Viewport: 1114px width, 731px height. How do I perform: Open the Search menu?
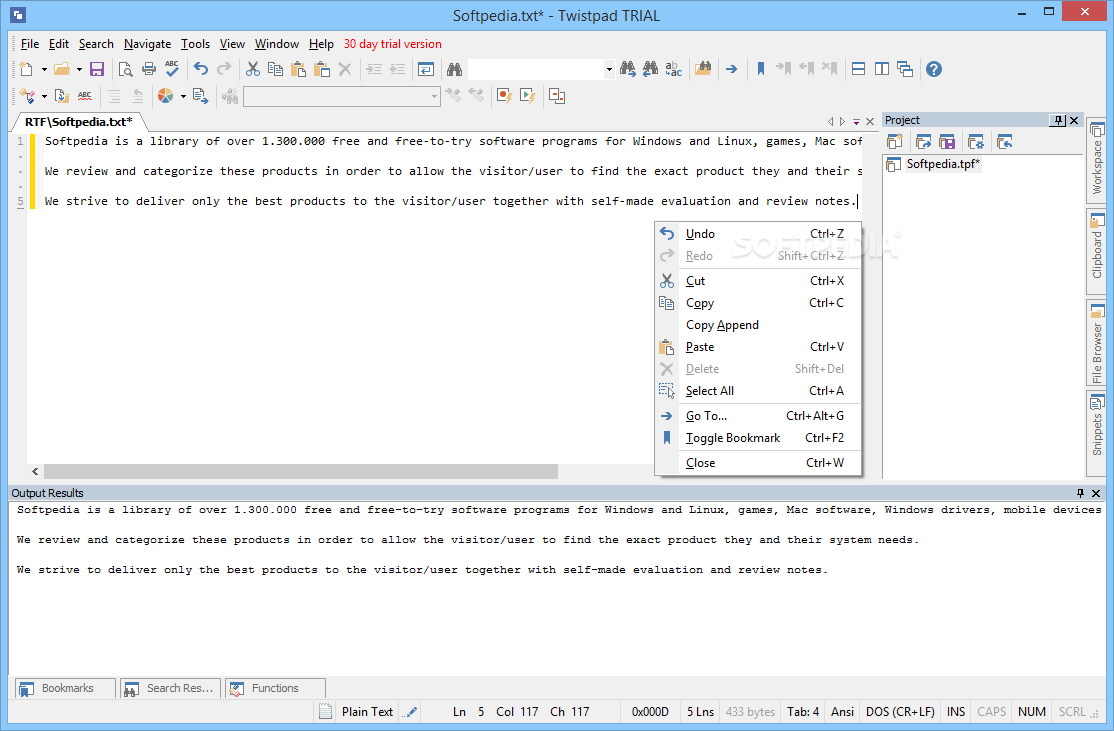[x=96, y=44]
